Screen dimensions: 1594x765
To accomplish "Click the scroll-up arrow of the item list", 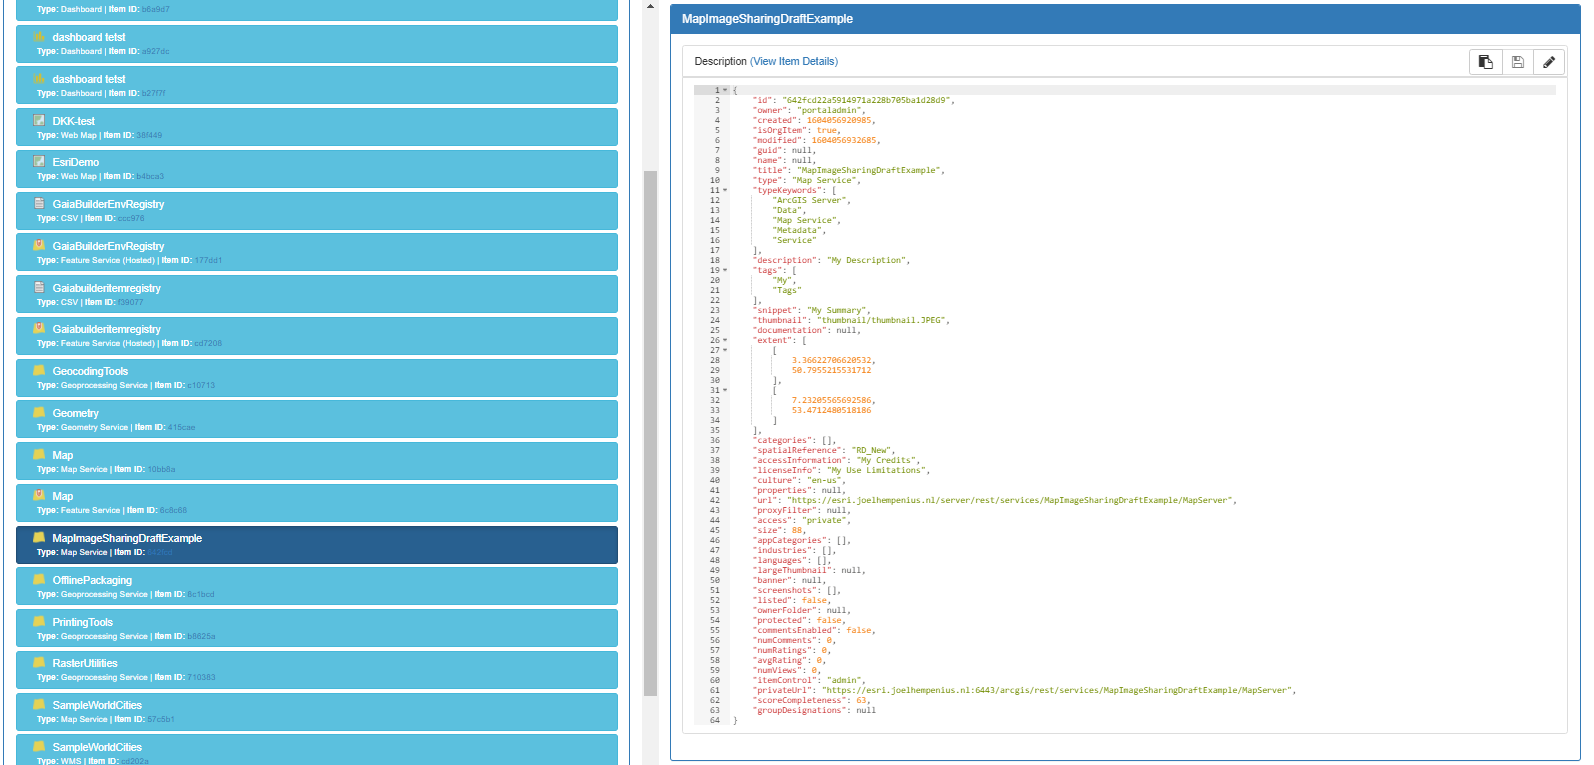I will point(650,6).
